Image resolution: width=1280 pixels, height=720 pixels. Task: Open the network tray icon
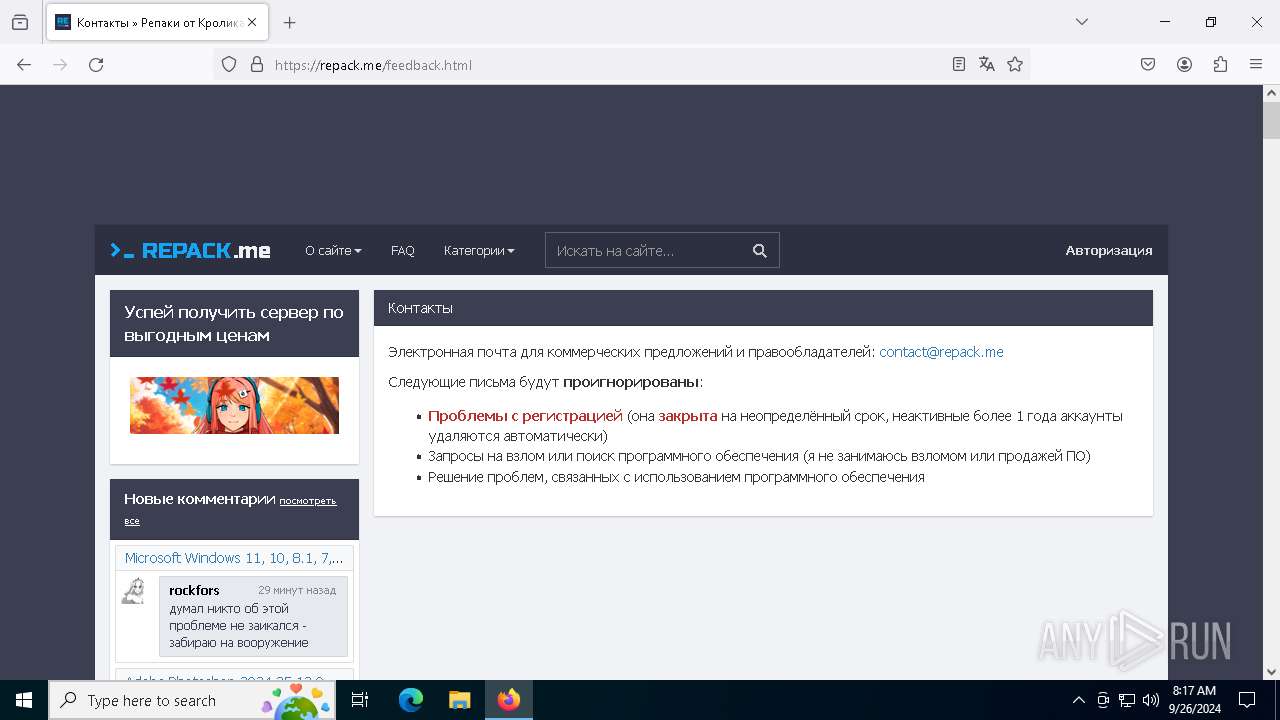click(1127, 700)
